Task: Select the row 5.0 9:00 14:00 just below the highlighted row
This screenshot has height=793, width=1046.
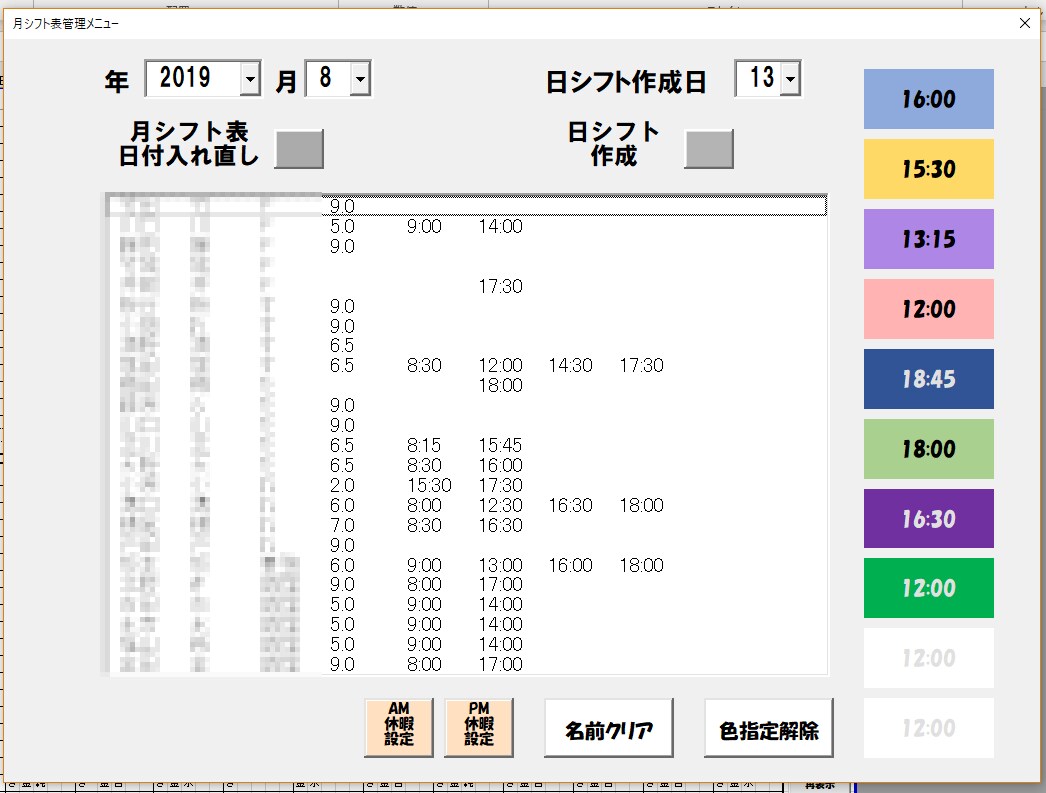Action: pos(467,226)
